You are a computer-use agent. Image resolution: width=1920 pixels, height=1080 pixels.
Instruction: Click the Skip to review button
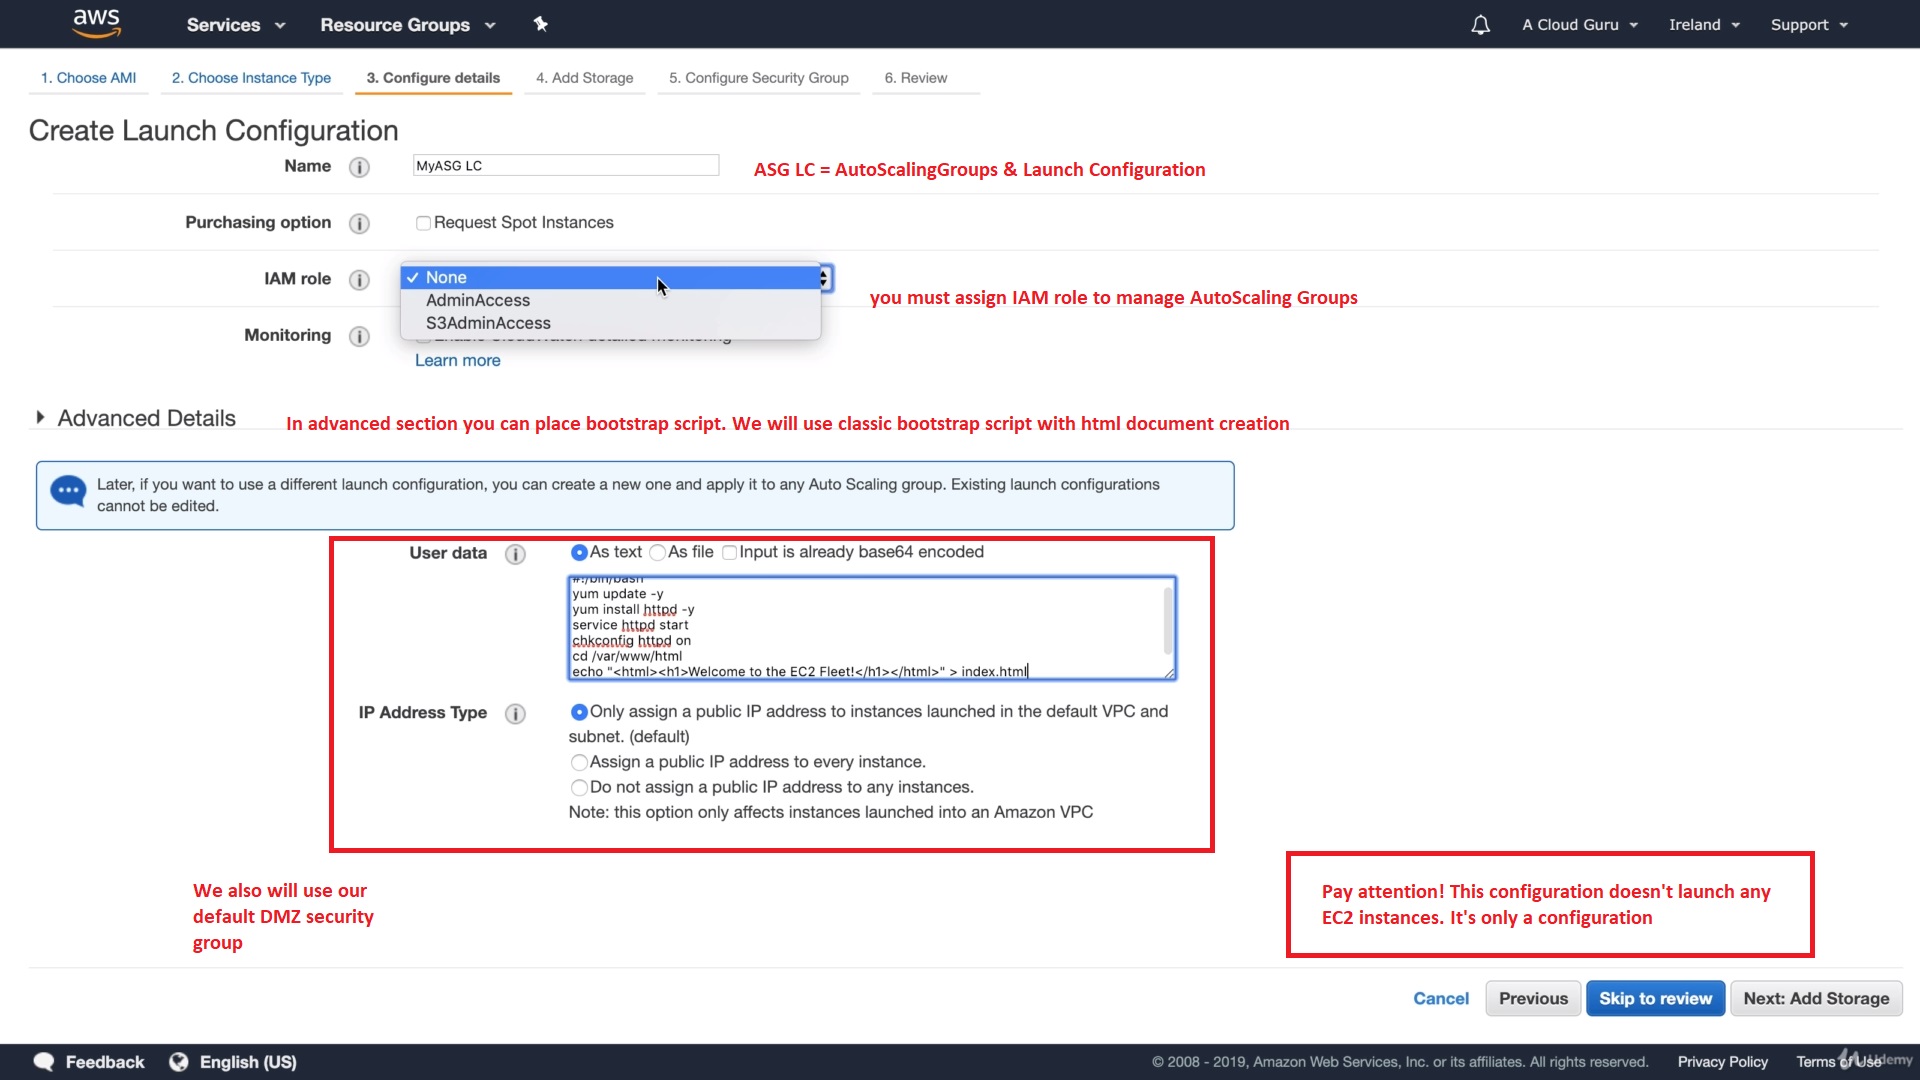pyautogui.click(x=1655, y=998)
